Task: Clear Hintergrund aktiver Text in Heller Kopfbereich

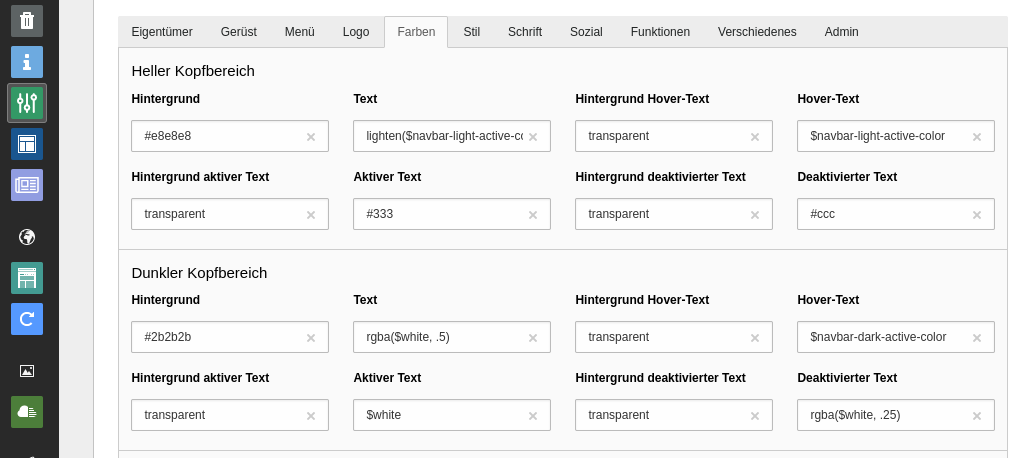Action: [311, 215]
